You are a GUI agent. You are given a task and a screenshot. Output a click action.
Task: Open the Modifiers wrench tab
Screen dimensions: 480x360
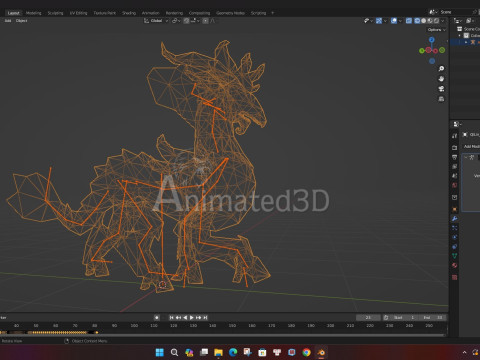coord(454,219)
